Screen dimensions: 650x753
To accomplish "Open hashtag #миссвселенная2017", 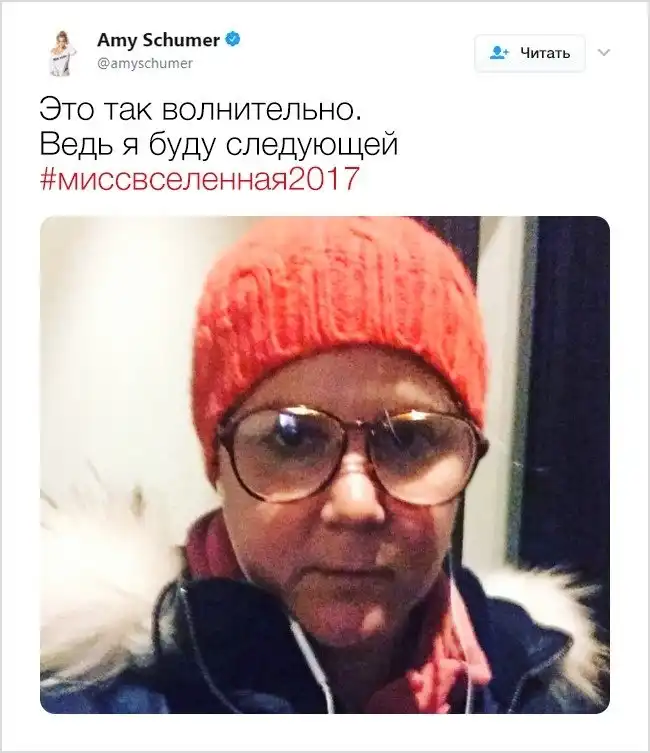I will [x=200, y=179].
